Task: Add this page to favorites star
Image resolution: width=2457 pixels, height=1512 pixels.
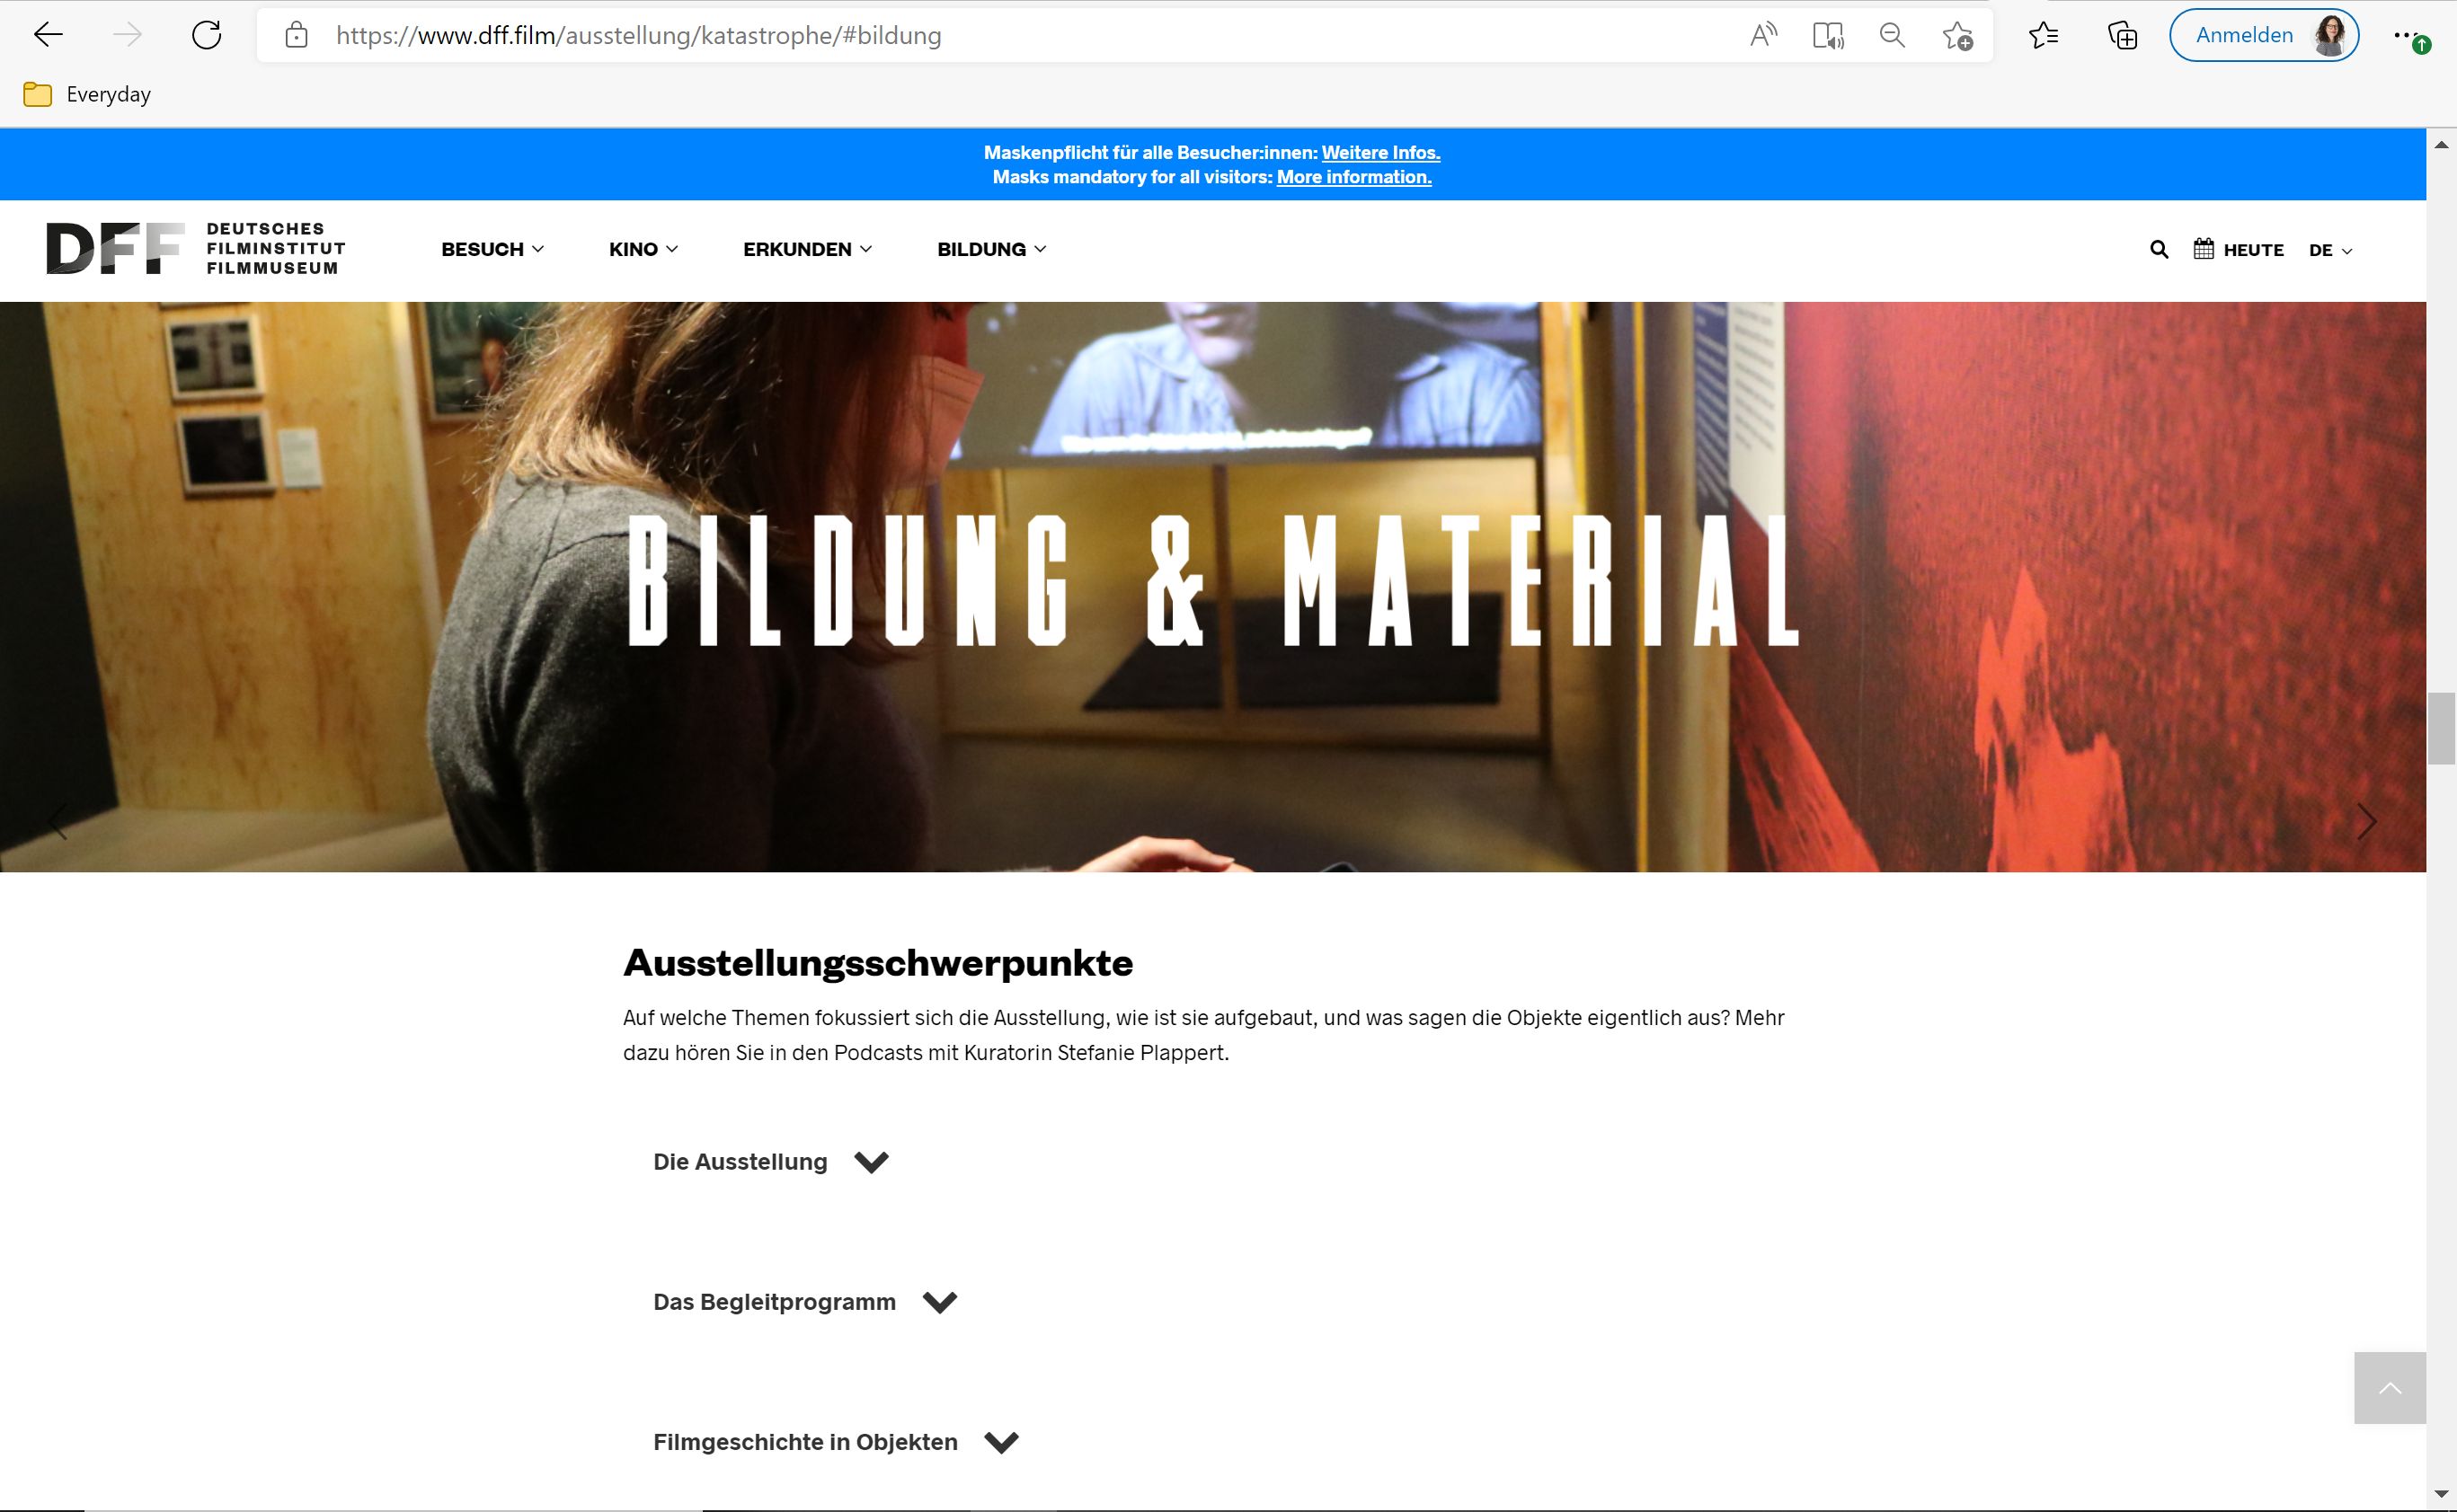Action: 1957,36
